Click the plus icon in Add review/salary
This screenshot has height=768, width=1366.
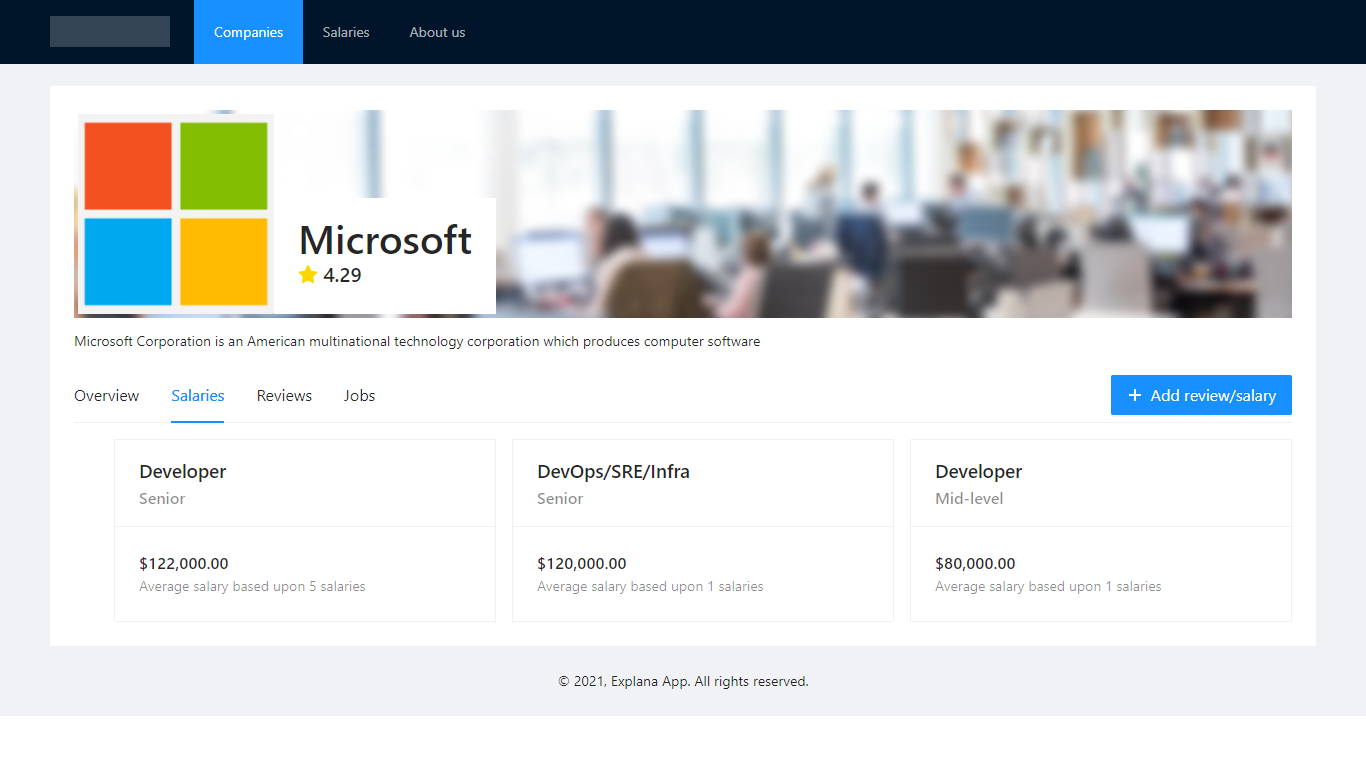(1135, 395)
